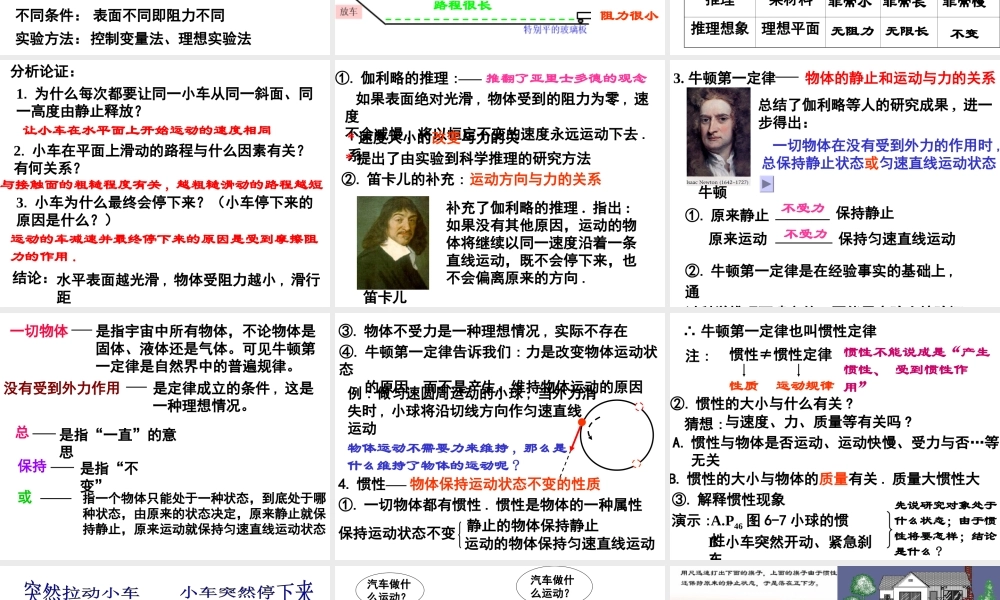Click the table cell '无限长'
This screenshot has width=1000, height=600.
pyautogui.click(x=907, y=31)
